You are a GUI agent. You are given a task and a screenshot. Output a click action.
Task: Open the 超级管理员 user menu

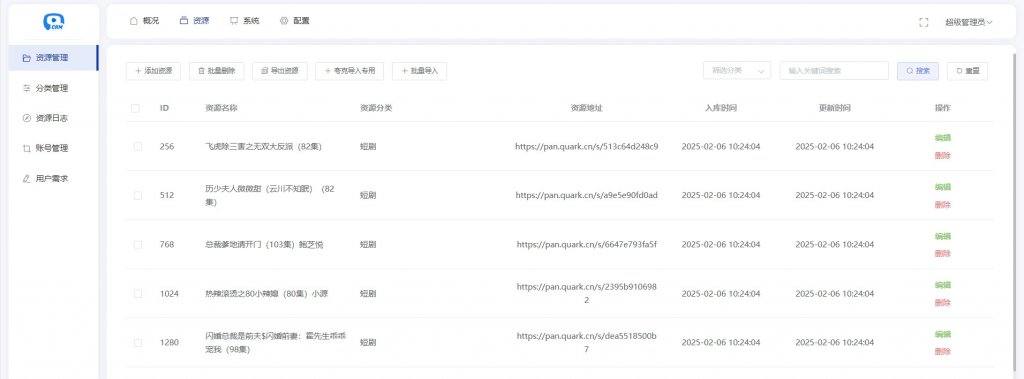(968, 22)
